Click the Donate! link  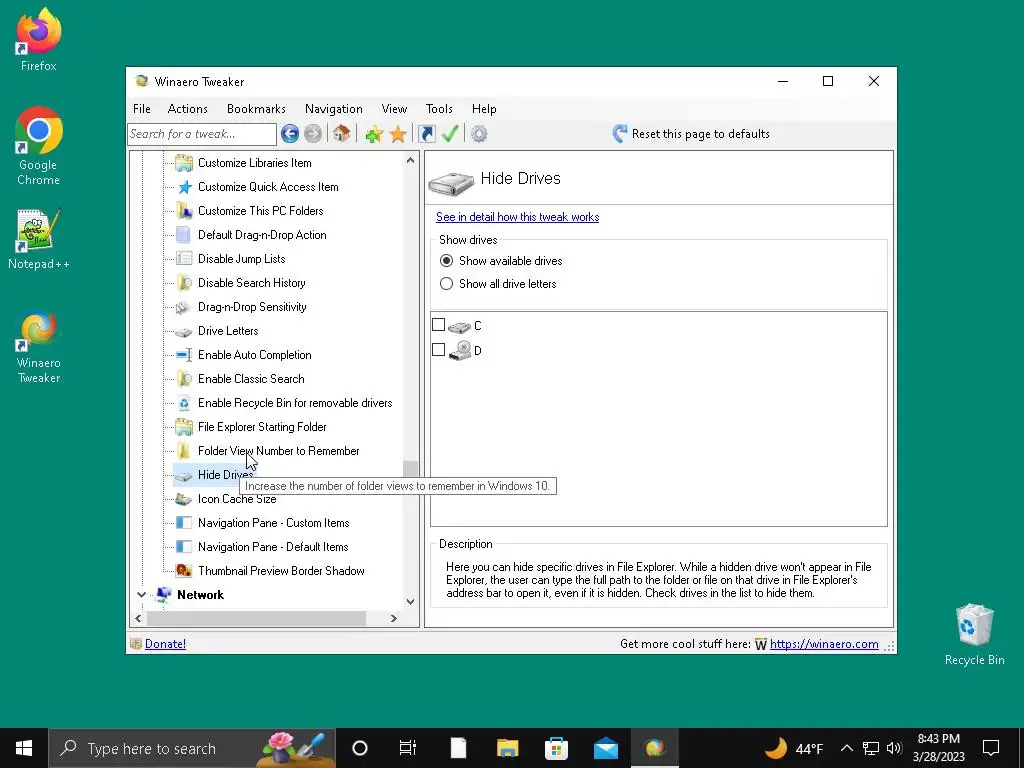click(x=165, y=644)
